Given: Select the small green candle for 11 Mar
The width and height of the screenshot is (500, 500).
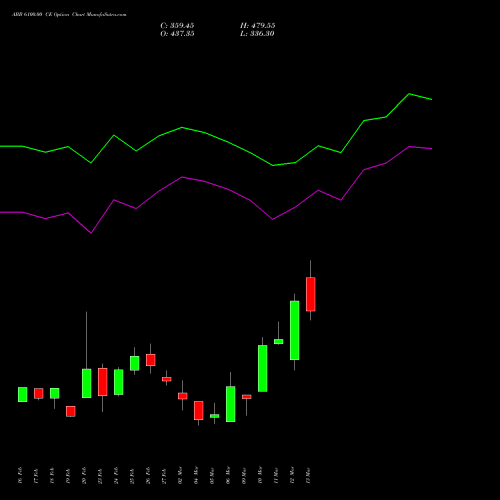Looking at the screenshot, I should (x=279, y=341).
